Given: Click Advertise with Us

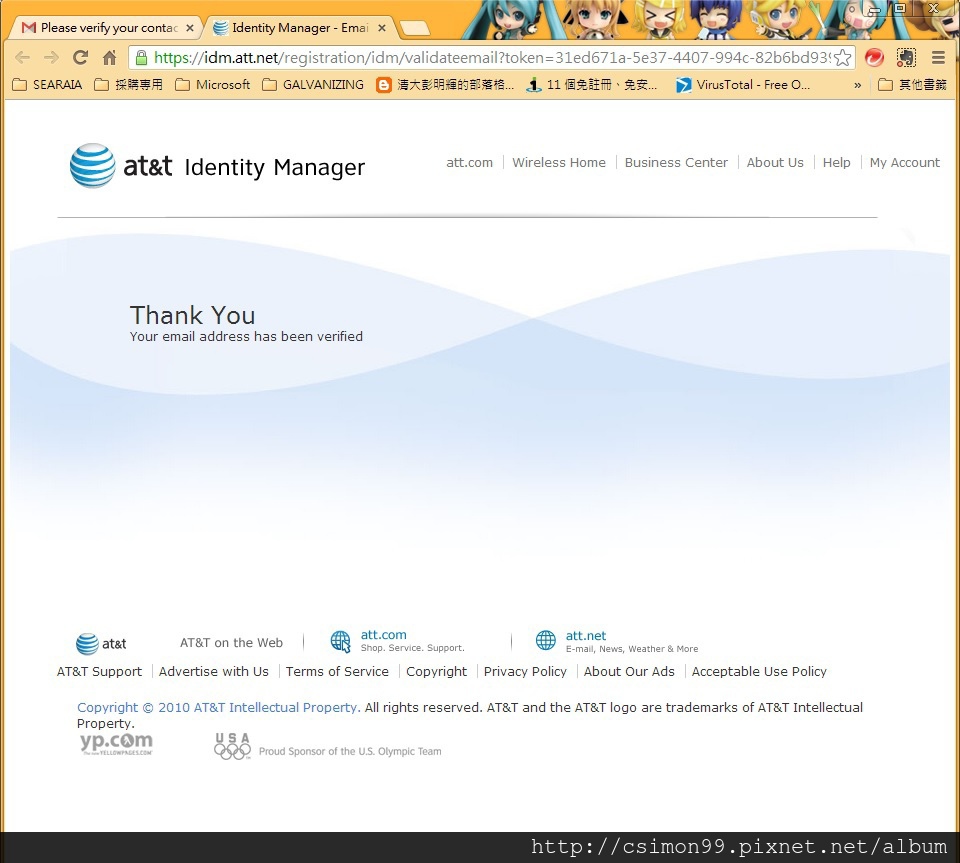Looking at the screenshot, I should click(214, 671).
